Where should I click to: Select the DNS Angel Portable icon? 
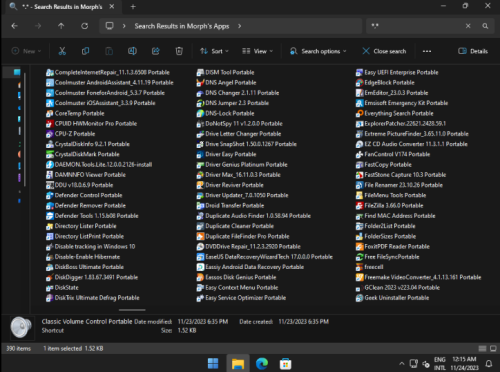[200, 83]
